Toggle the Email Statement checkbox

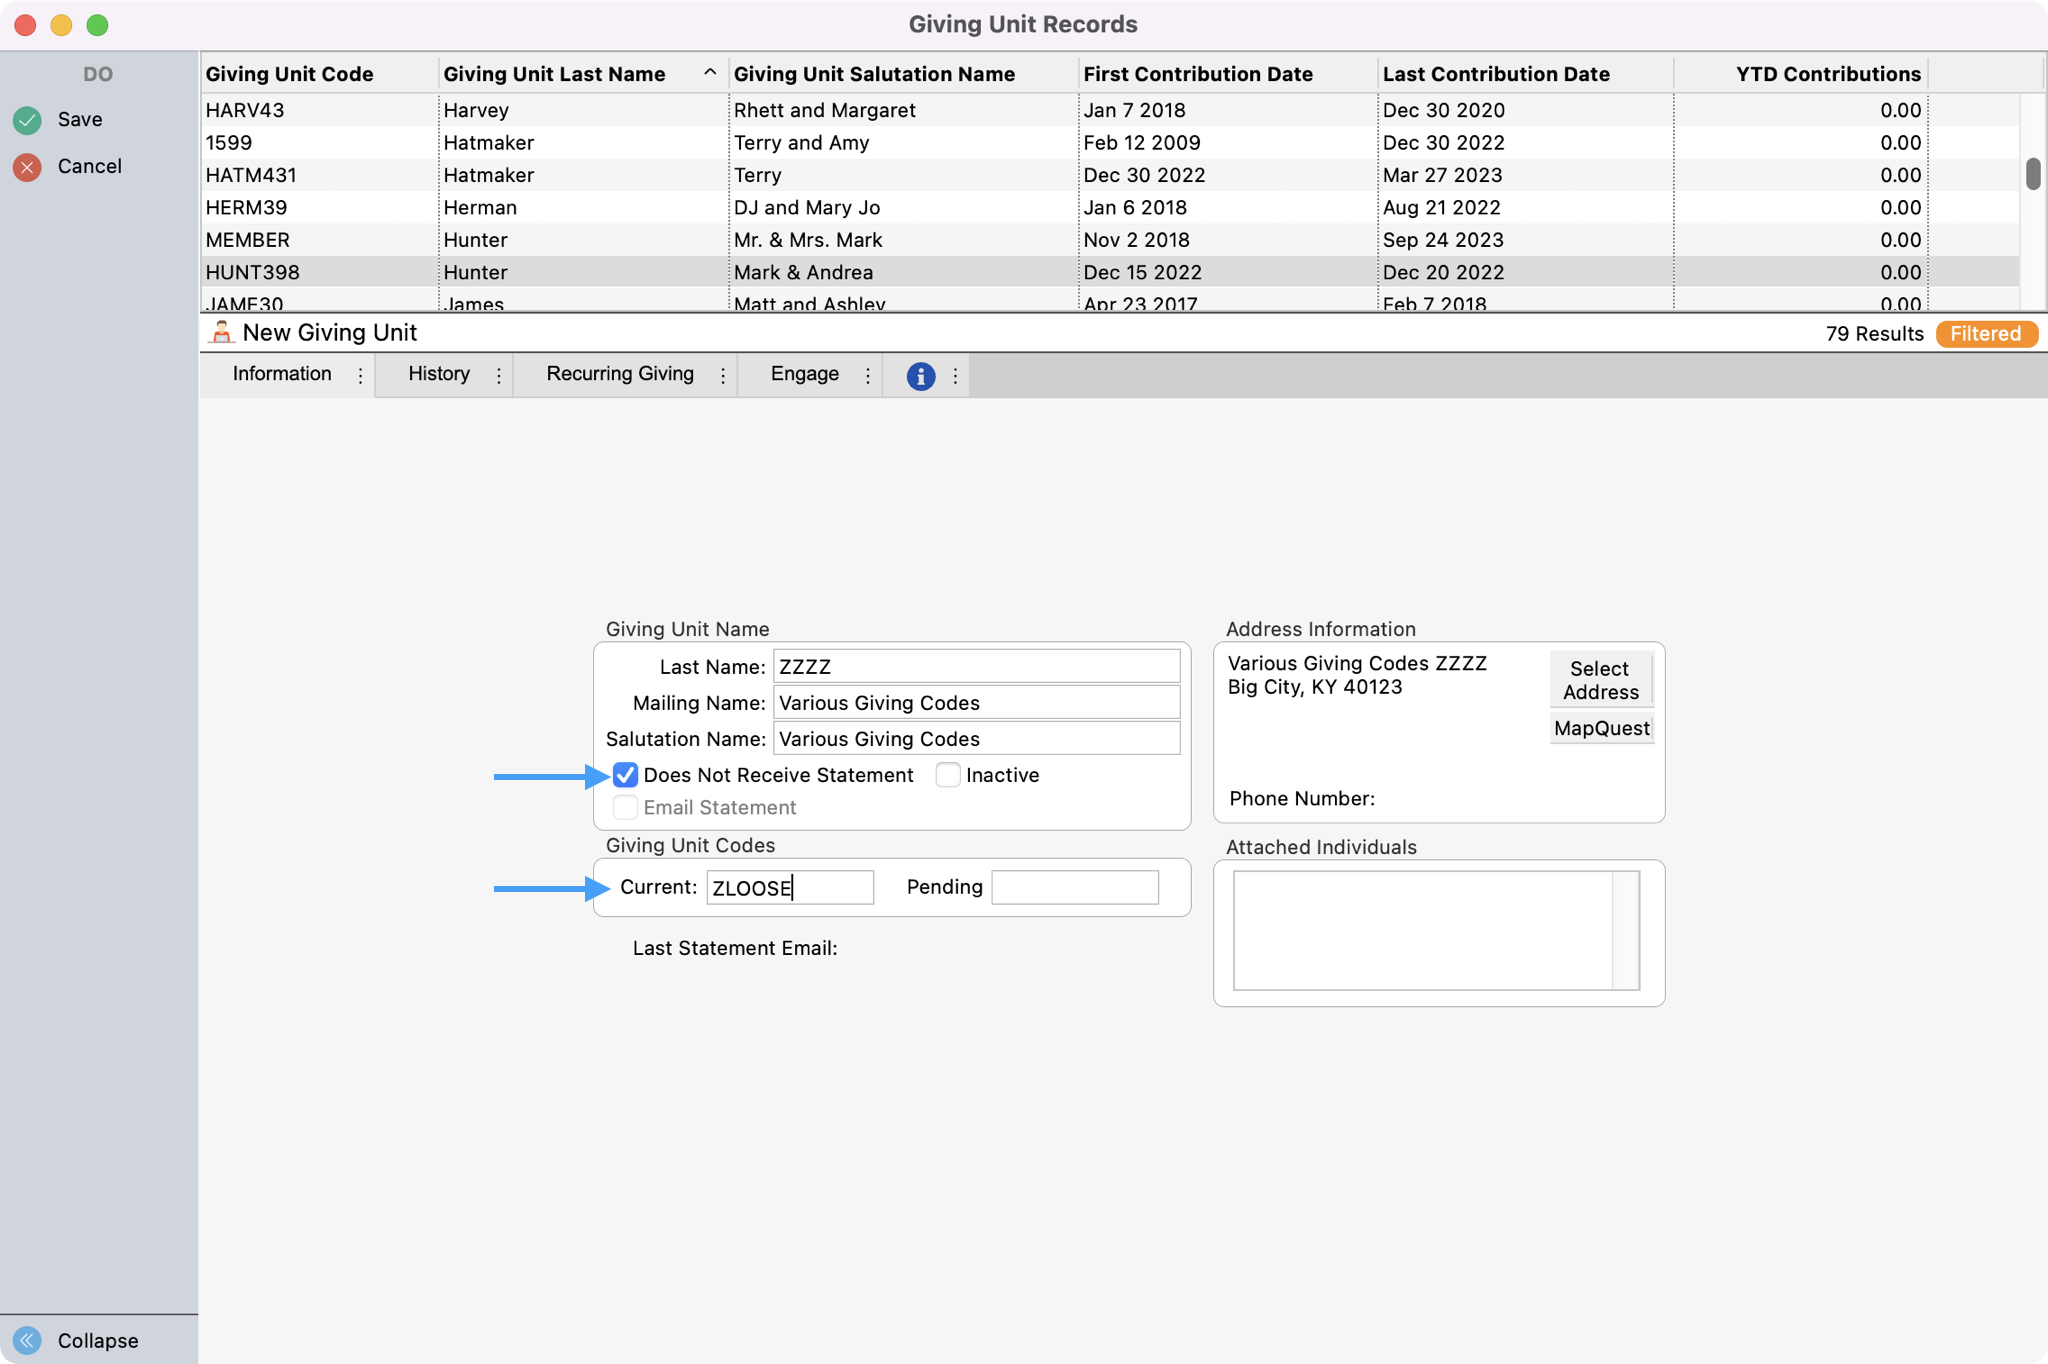coord(625,807)
